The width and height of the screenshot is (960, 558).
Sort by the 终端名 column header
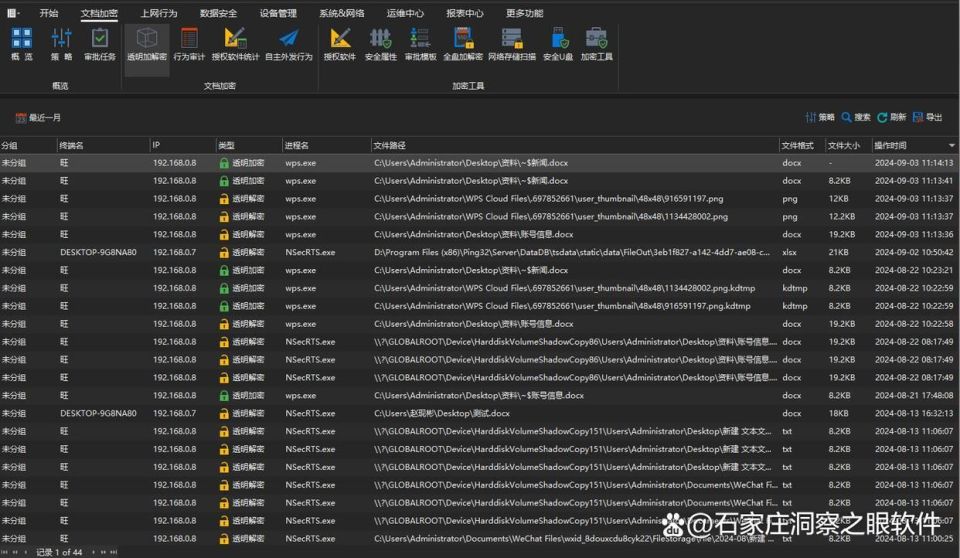click(x=103, y=145)
